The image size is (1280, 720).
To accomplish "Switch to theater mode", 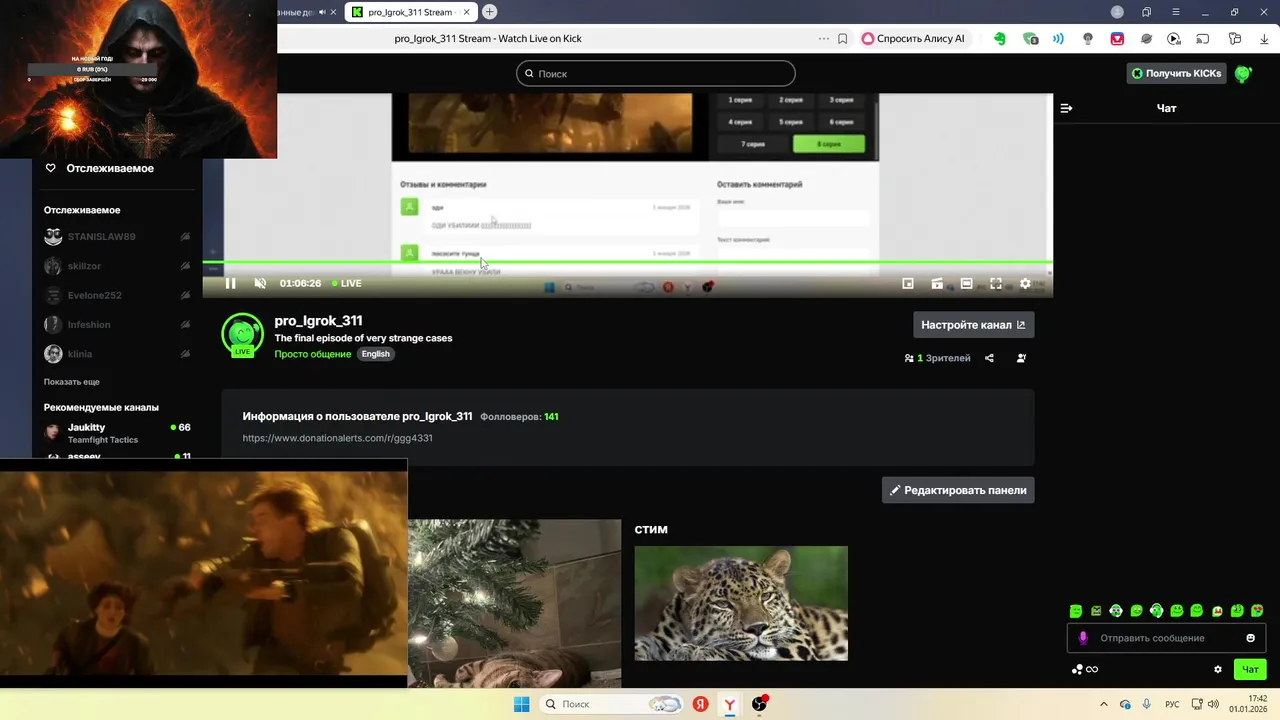I will 966,284.
